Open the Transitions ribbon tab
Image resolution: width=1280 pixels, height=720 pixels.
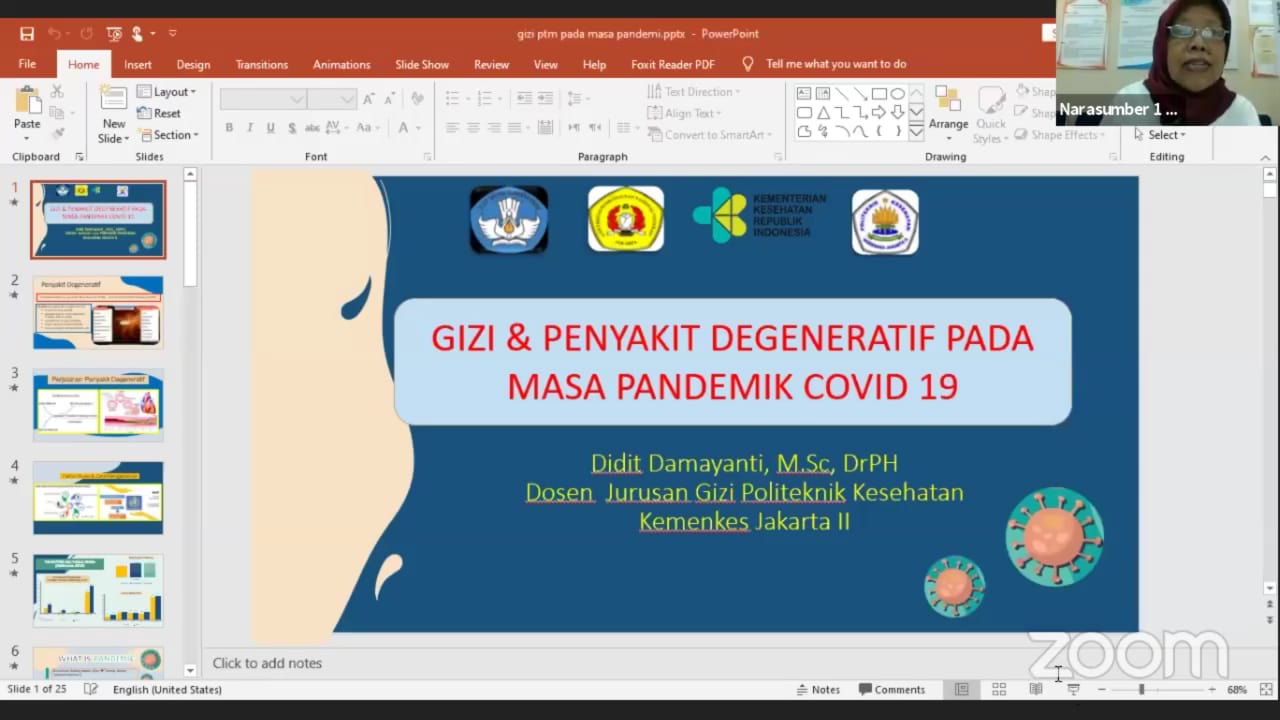click(261, 64)
